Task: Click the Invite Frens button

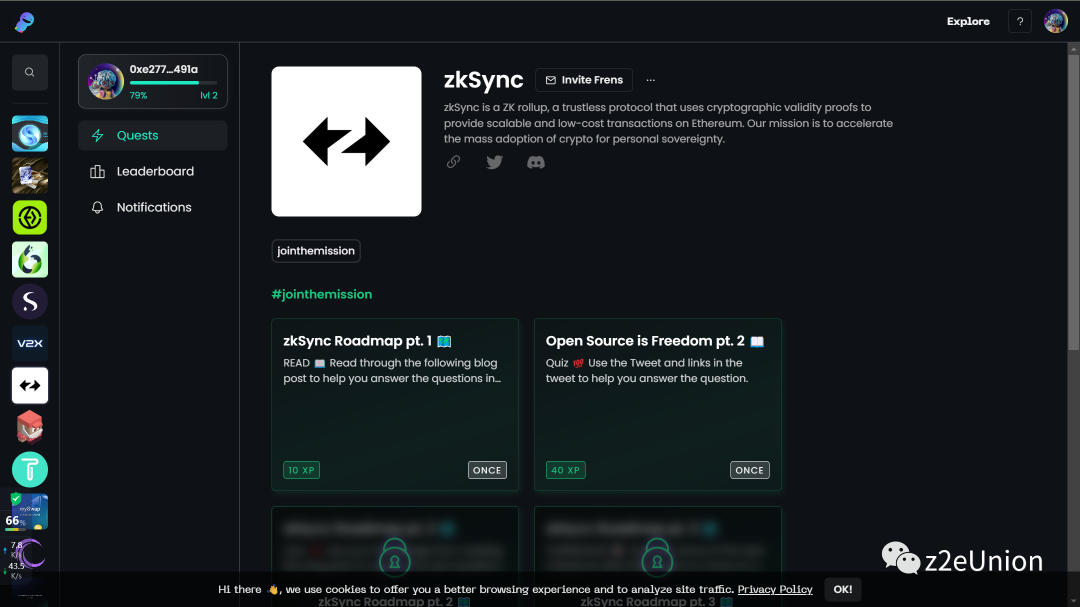Action: click(584, 80)
